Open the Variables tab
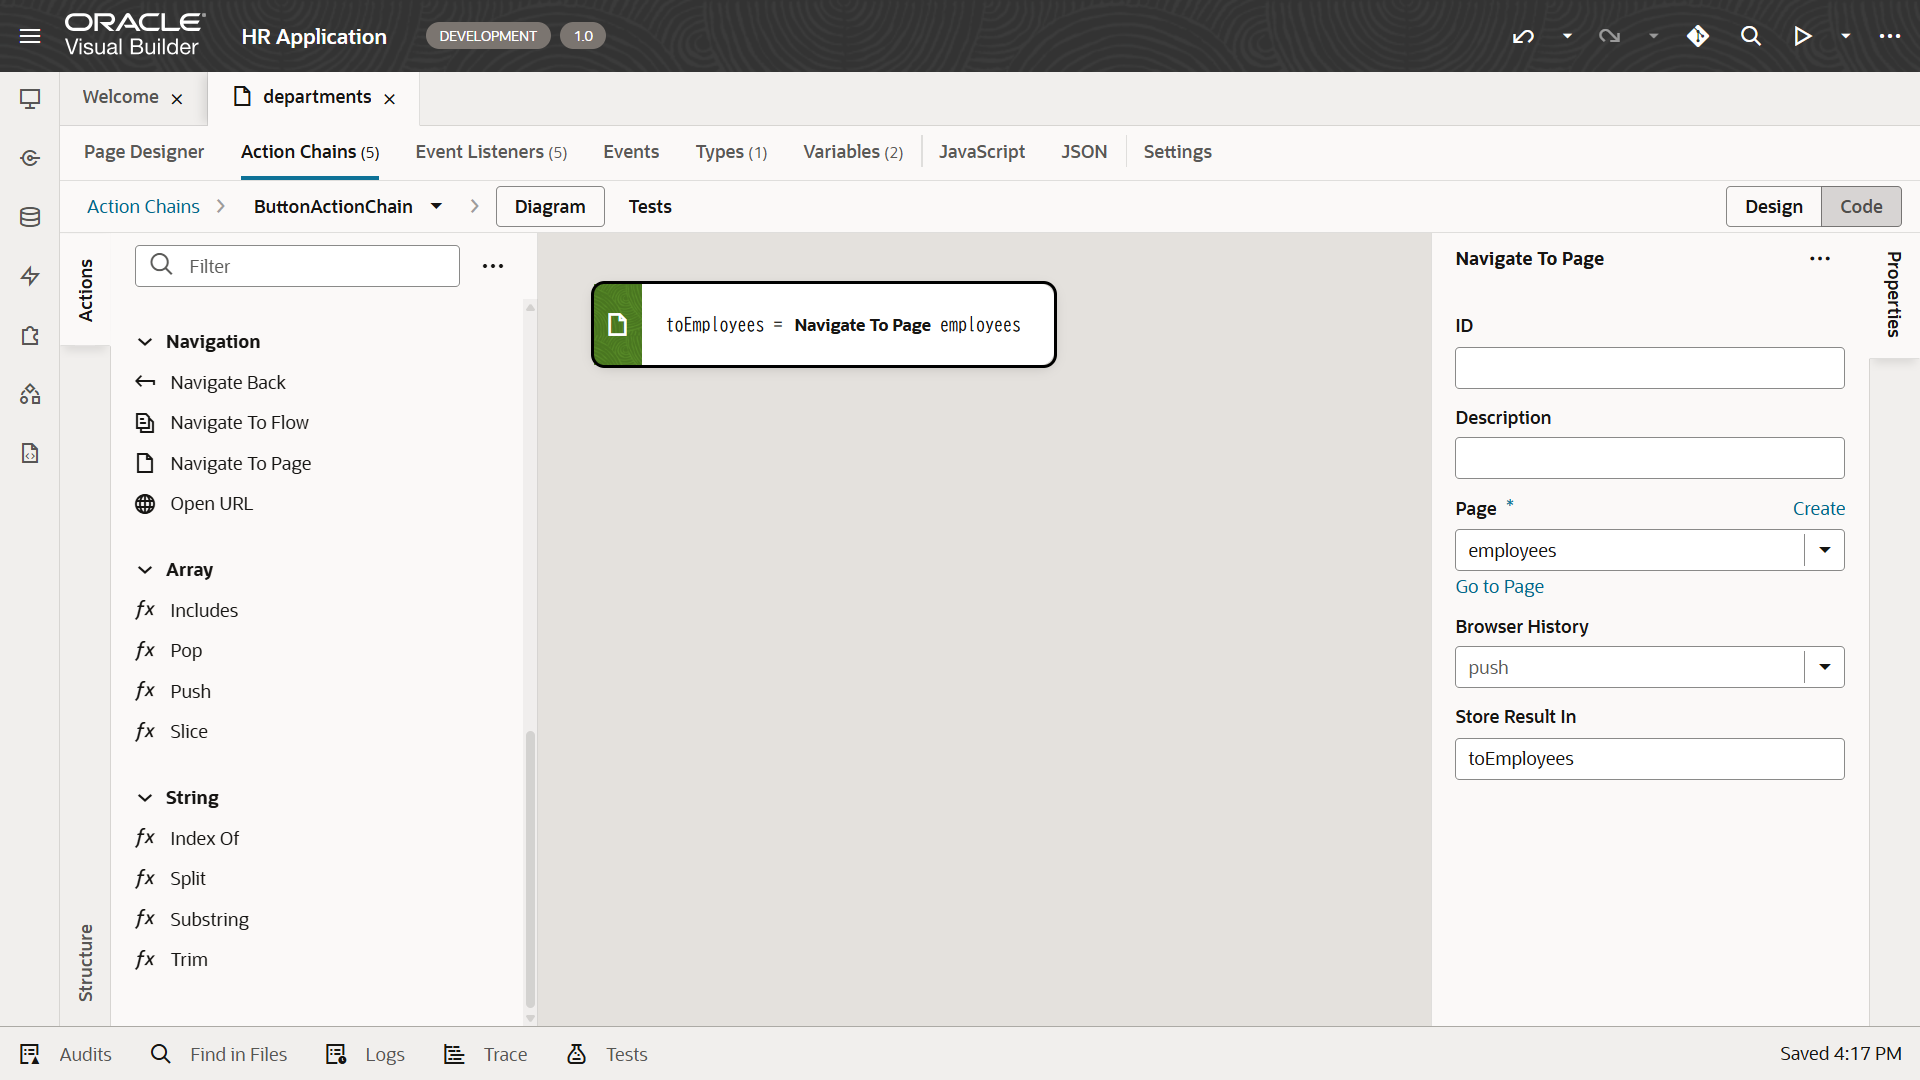This screenshot has height=1080, width=1920. pyautogui.click(x=852, y=152)
